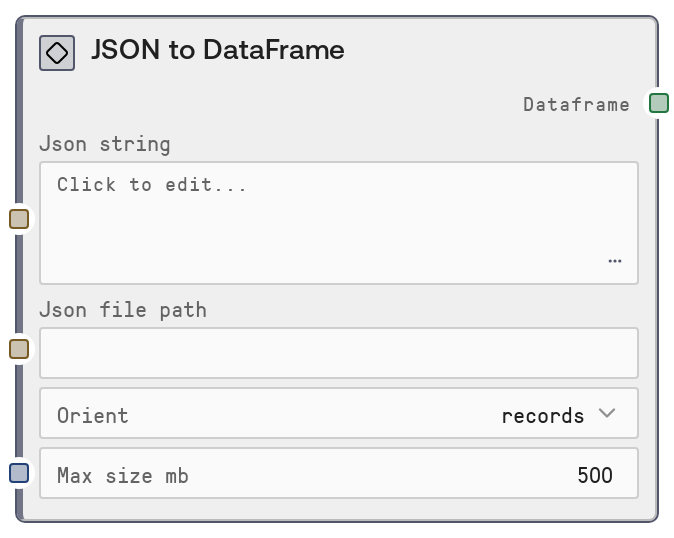This screenshot has height=538, width=674.
Task: Click the 'Click to edit...' placeholder text
Action: tap(151, 185)
